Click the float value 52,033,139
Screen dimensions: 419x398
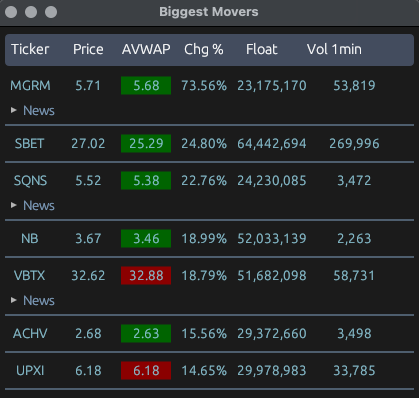[x=272, y=239]
